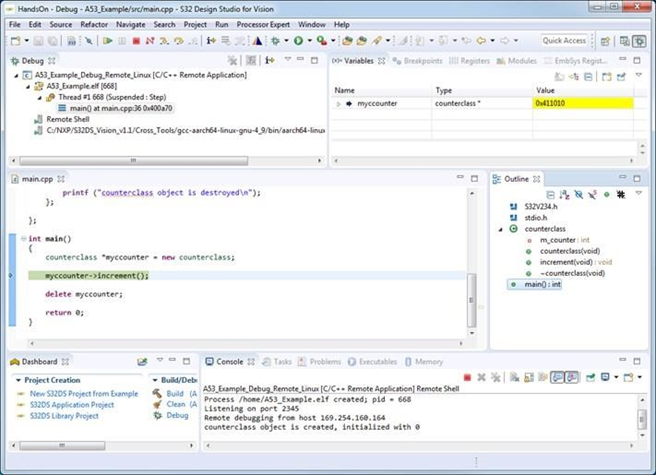Click the New S32DS Project from Example link
Screen dimensions: 656x475
[84, 394]
